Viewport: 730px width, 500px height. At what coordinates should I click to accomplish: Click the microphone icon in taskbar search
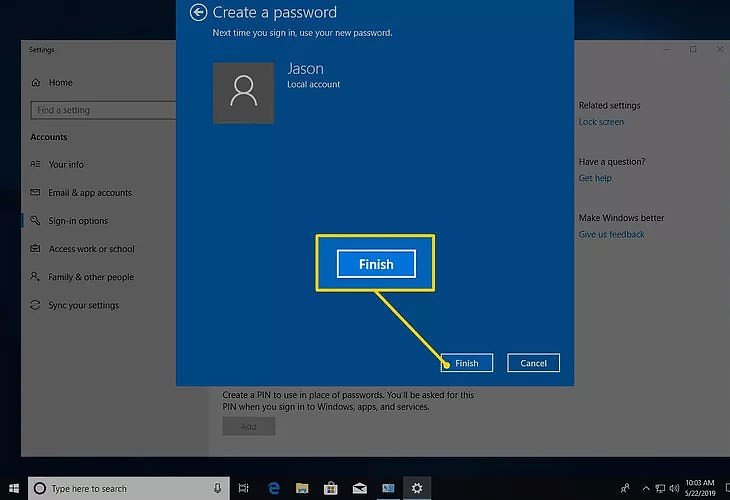coord(216,488)
